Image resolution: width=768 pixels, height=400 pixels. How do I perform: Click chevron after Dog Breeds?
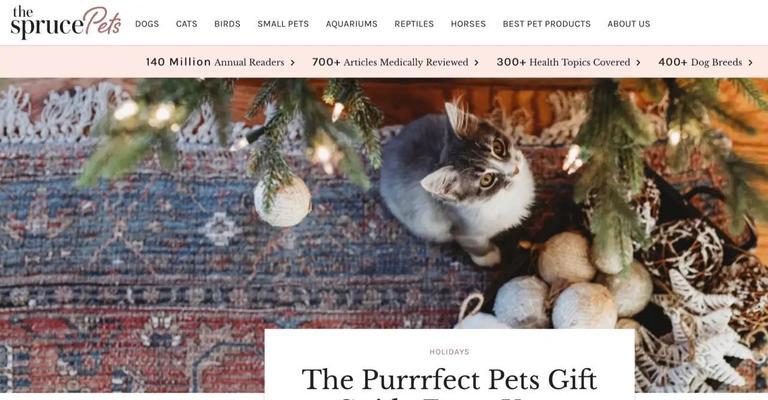point(750,63)
